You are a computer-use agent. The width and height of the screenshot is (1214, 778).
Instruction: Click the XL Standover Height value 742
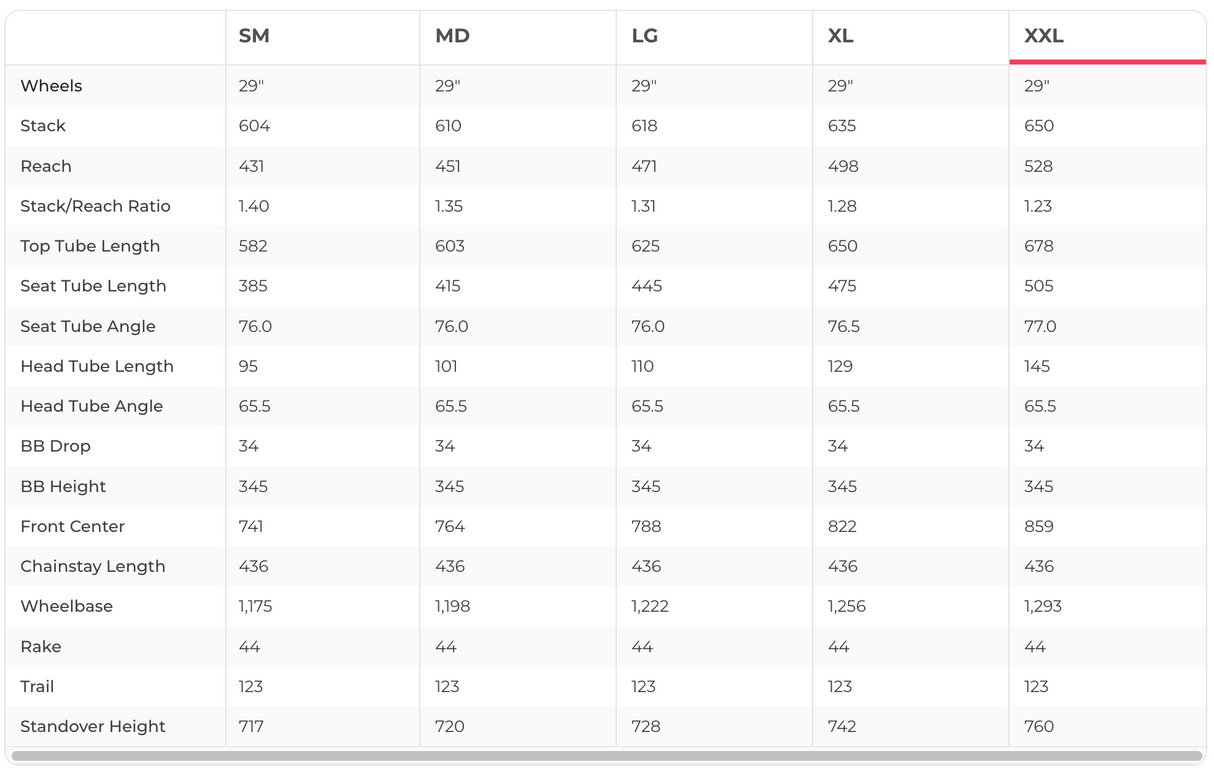click(x=842, y=726)
